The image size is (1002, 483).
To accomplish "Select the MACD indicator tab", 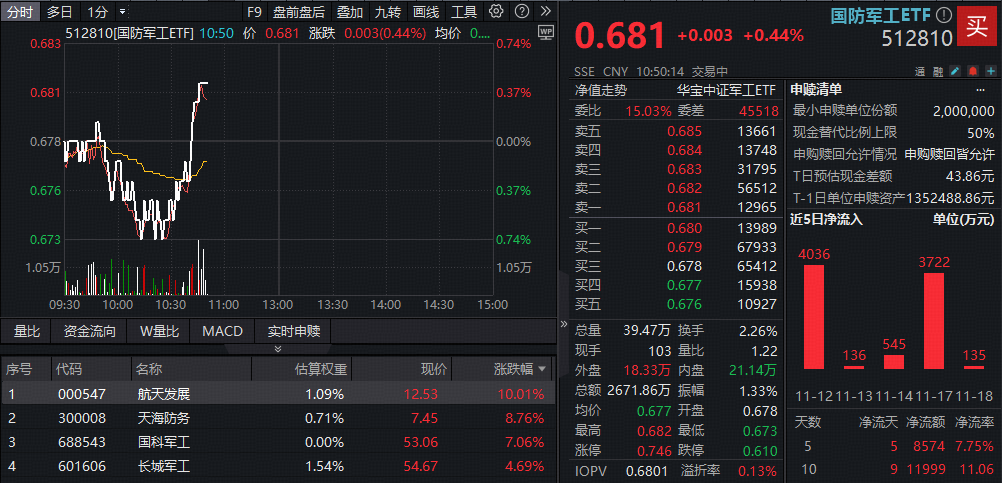I will pos(222,331).
